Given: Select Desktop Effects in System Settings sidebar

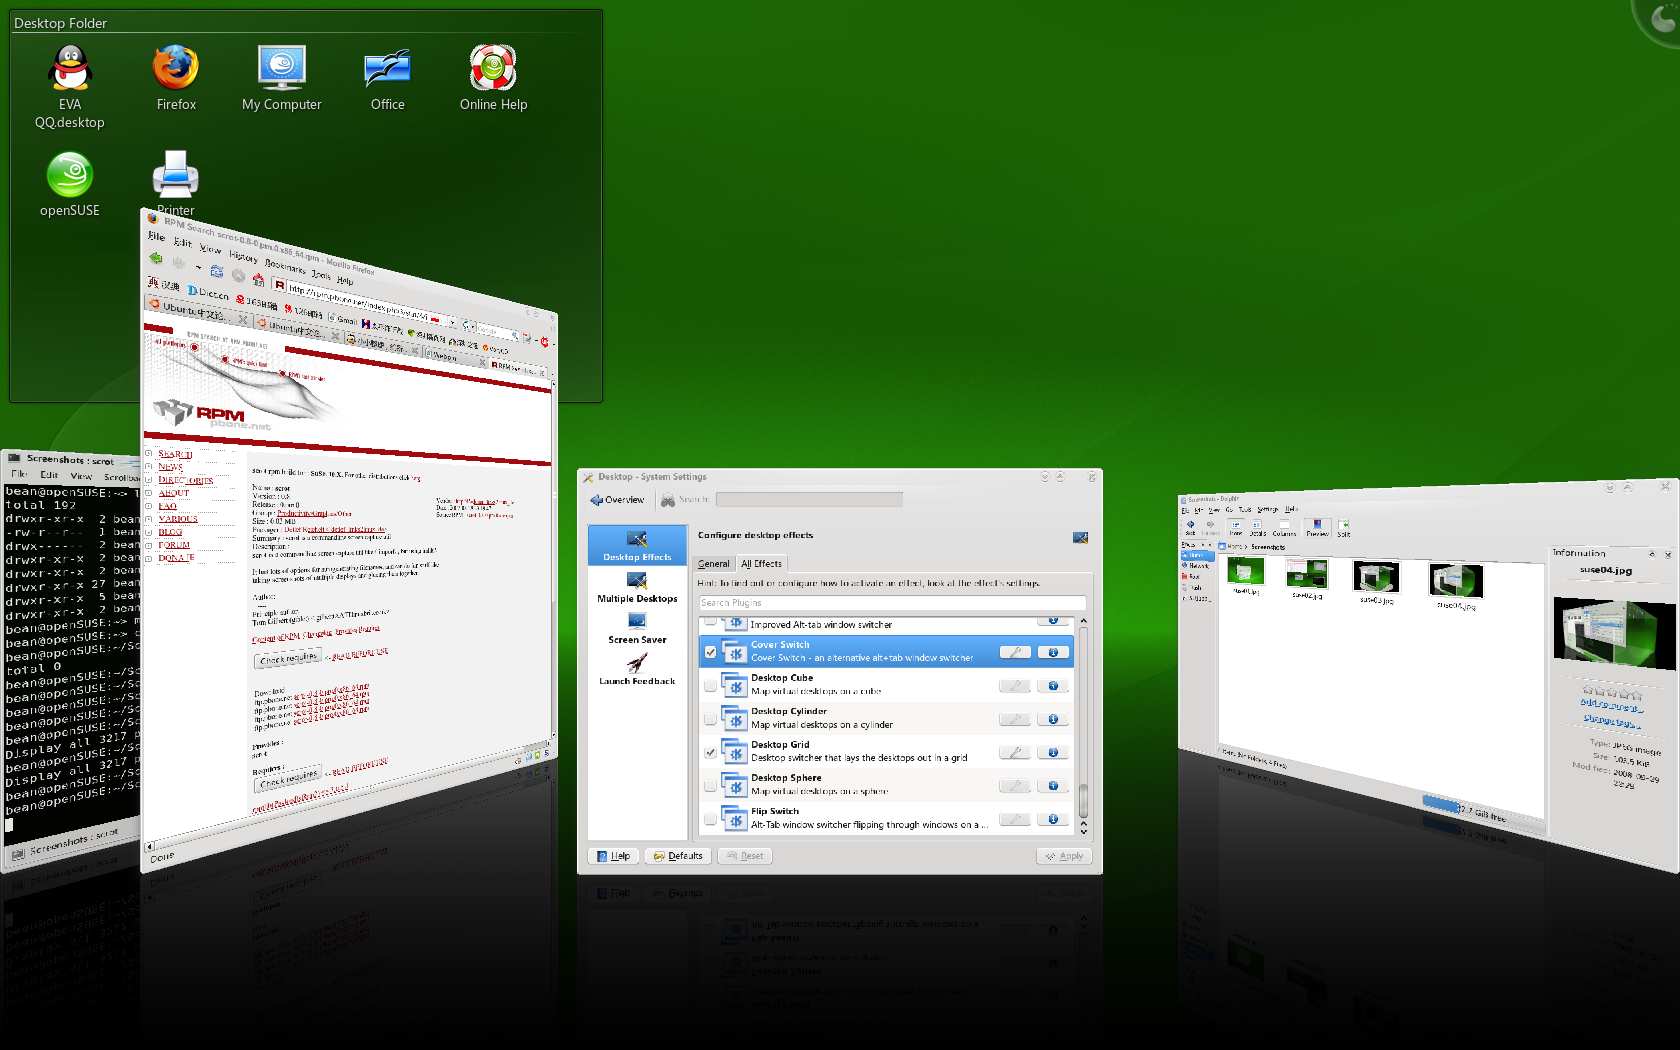Looking at the screenshot, I should coord(637,545).
